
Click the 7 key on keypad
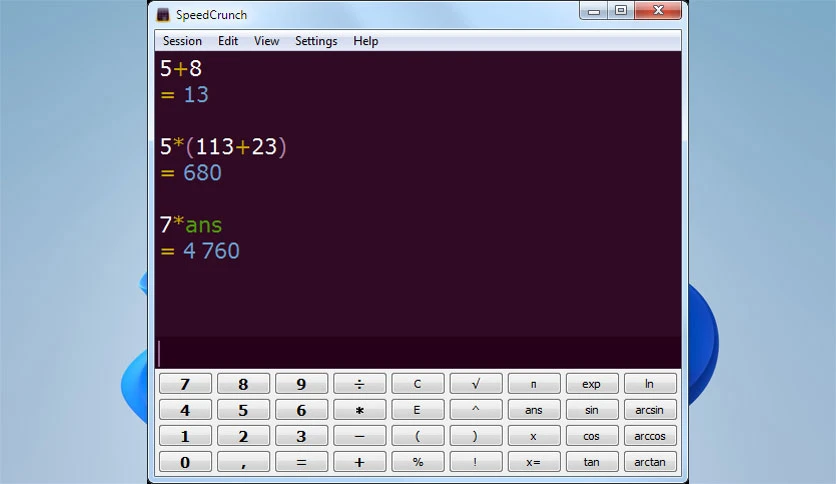[x=185, y=384]
